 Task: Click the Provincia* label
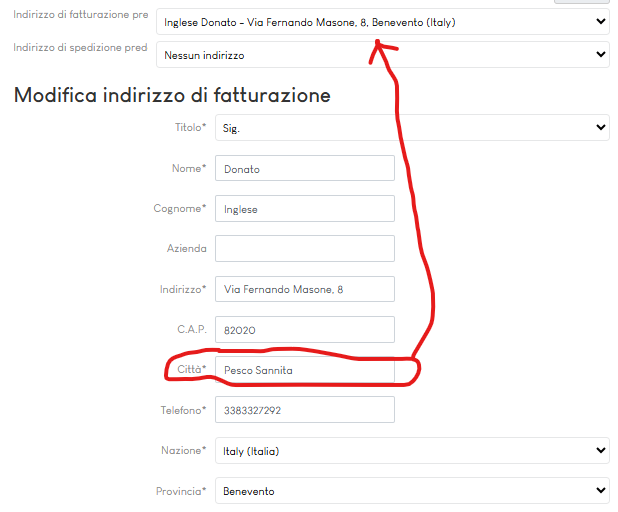click(181, 490)
